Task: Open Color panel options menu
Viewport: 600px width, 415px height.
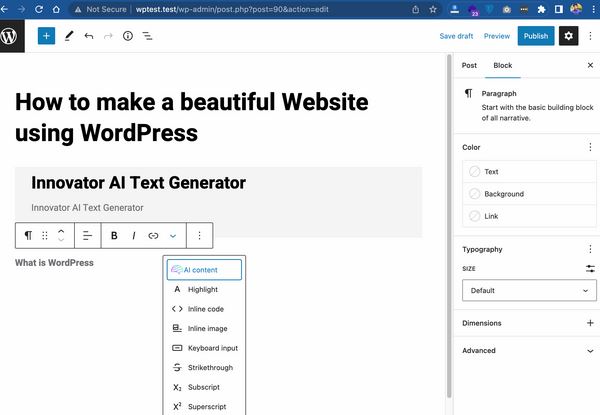Action: [590, 147]
